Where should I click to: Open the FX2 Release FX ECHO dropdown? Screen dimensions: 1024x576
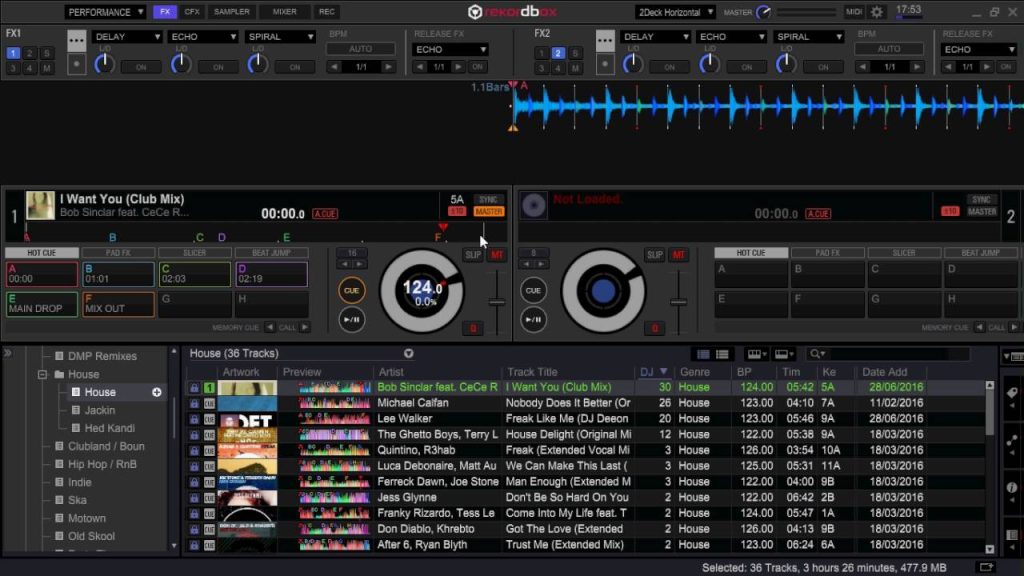click(979, 49)
